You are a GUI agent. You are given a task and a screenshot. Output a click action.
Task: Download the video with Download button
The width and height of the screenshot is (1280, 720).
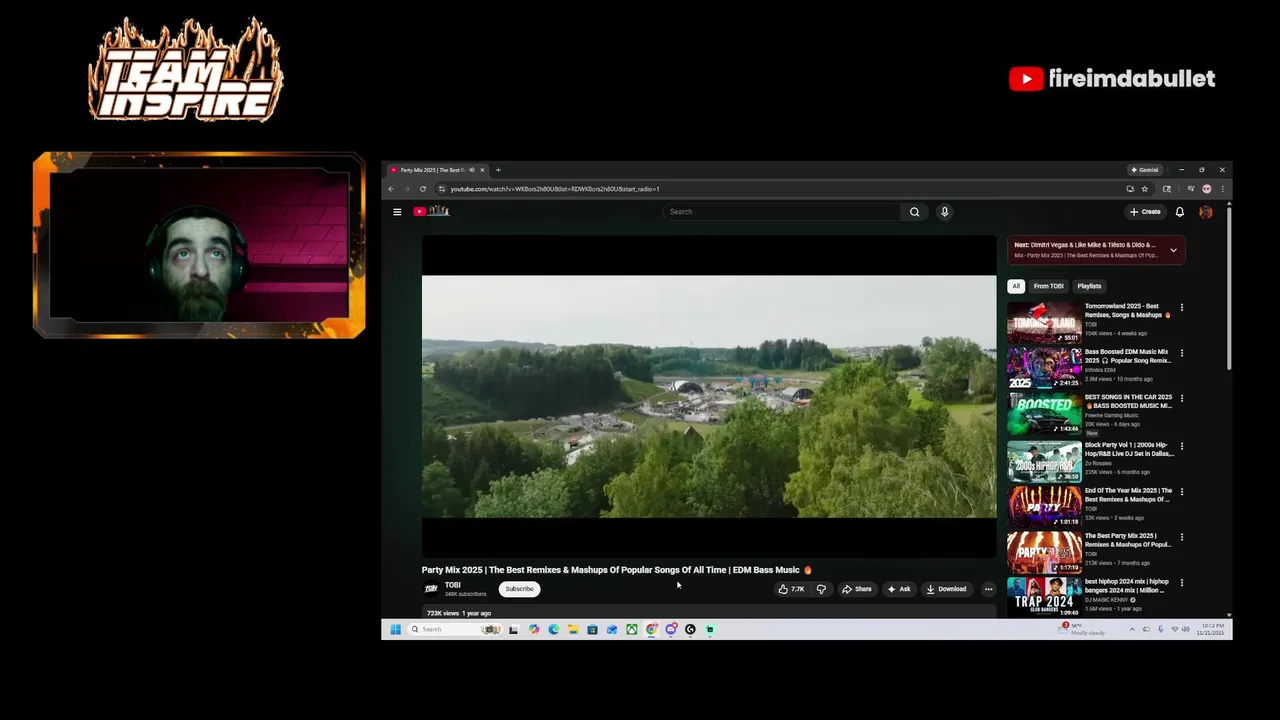[946, 589]
